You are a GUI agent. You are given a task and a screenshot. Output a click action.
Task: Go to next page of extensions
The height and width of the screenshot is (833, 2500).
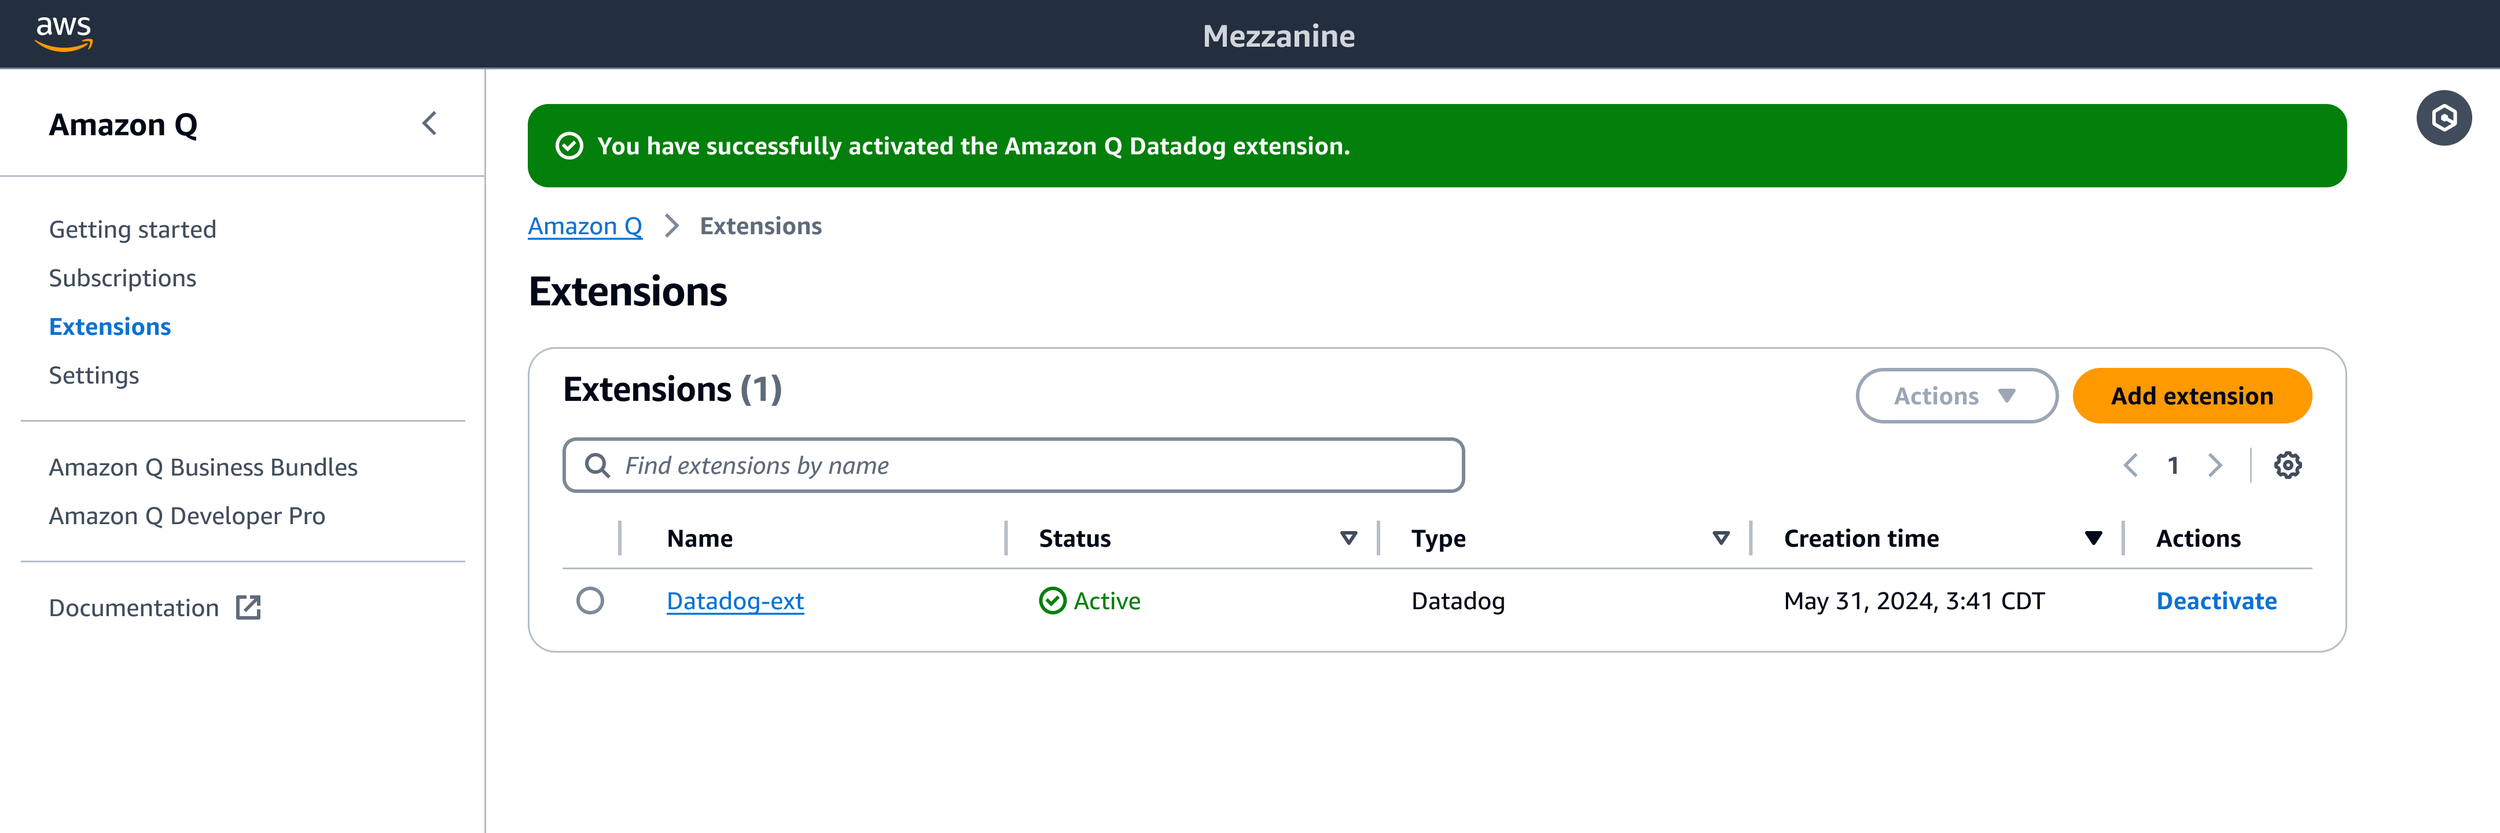(2215, 465)
